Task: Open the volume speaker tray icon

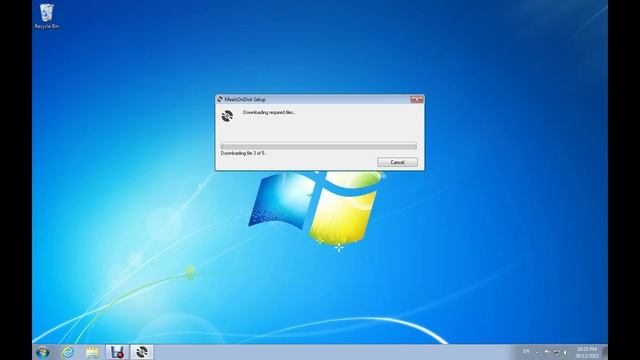Action: click(565, 352)
